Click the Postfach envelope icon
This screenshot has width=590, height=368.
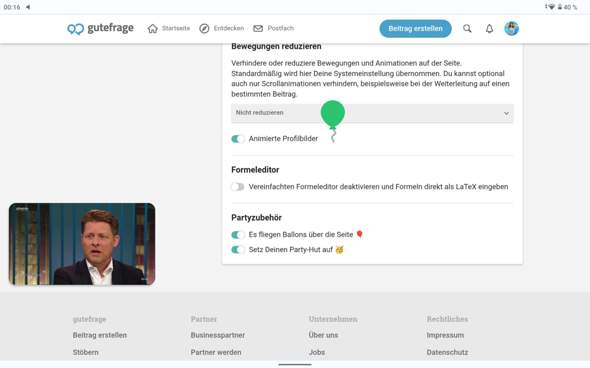[x=258, y=28]
